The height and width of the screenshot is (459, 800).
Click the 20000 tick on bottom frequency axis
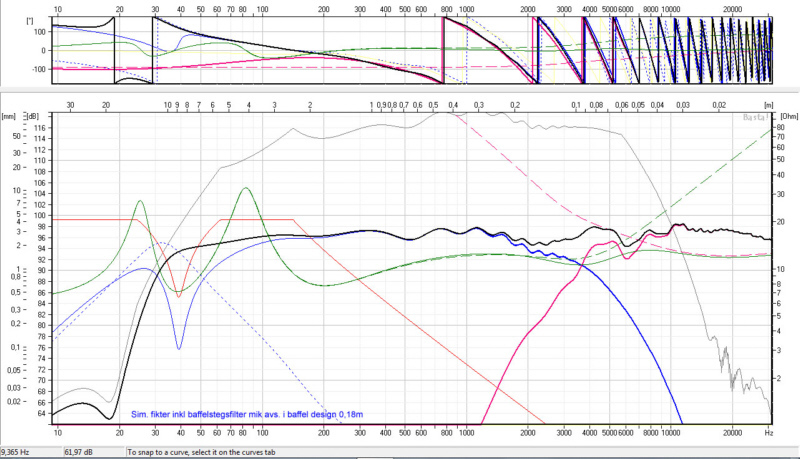pyautogui.click(x=735, y=434)
